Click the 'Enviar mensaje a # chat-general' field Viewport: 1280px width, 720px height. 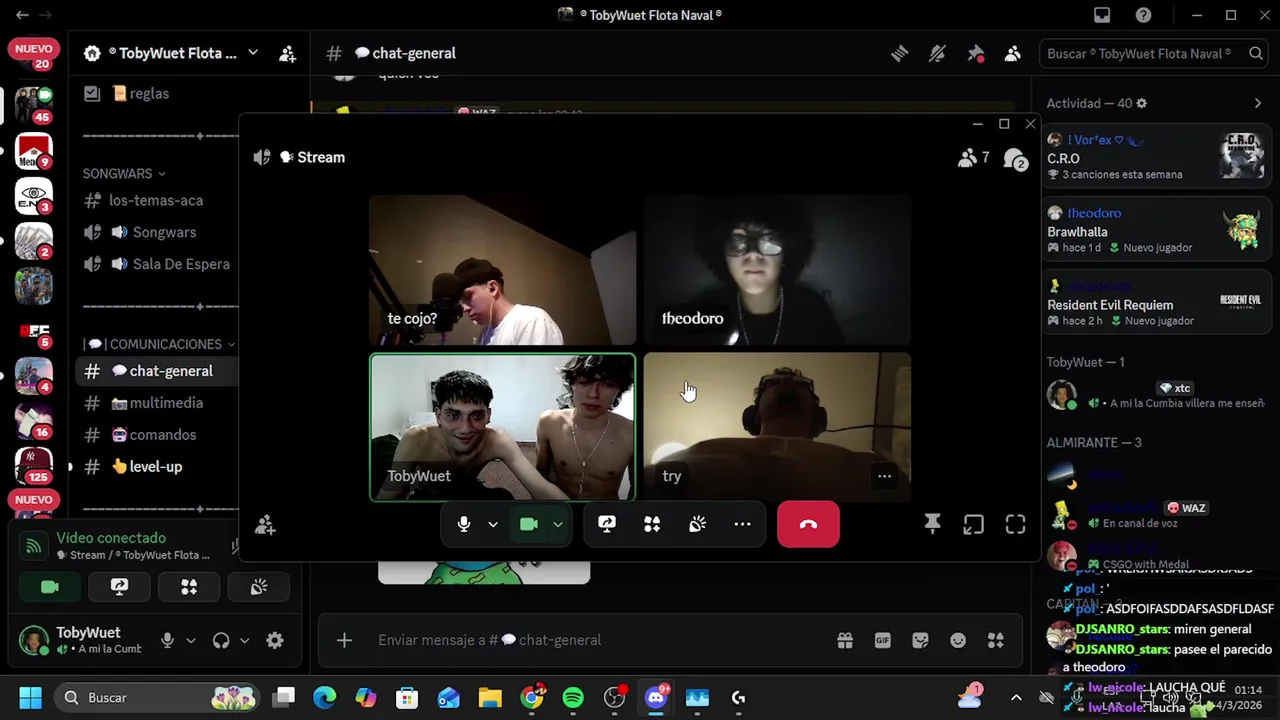coord(600,640)
